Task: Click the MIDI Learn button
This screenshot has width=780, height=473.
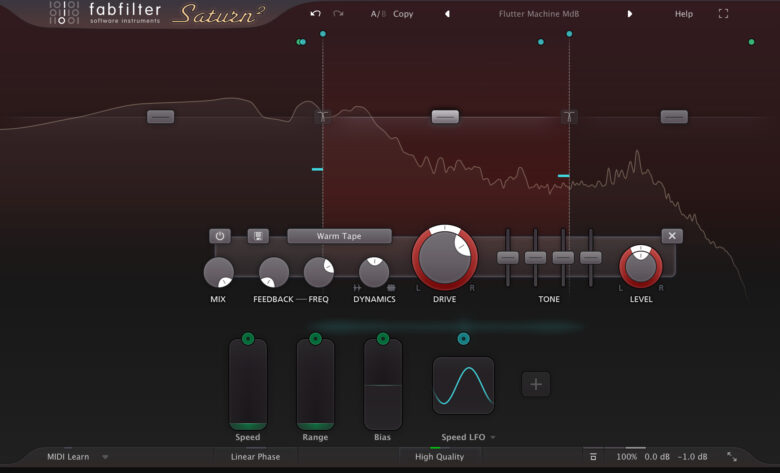Action: 68,457
